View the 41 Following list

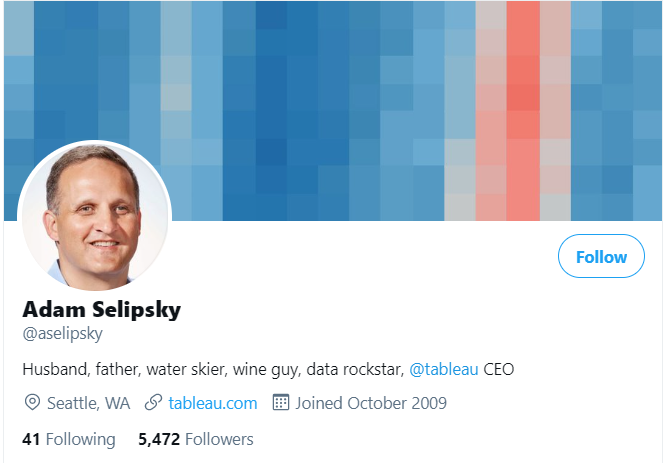[69, 439]
